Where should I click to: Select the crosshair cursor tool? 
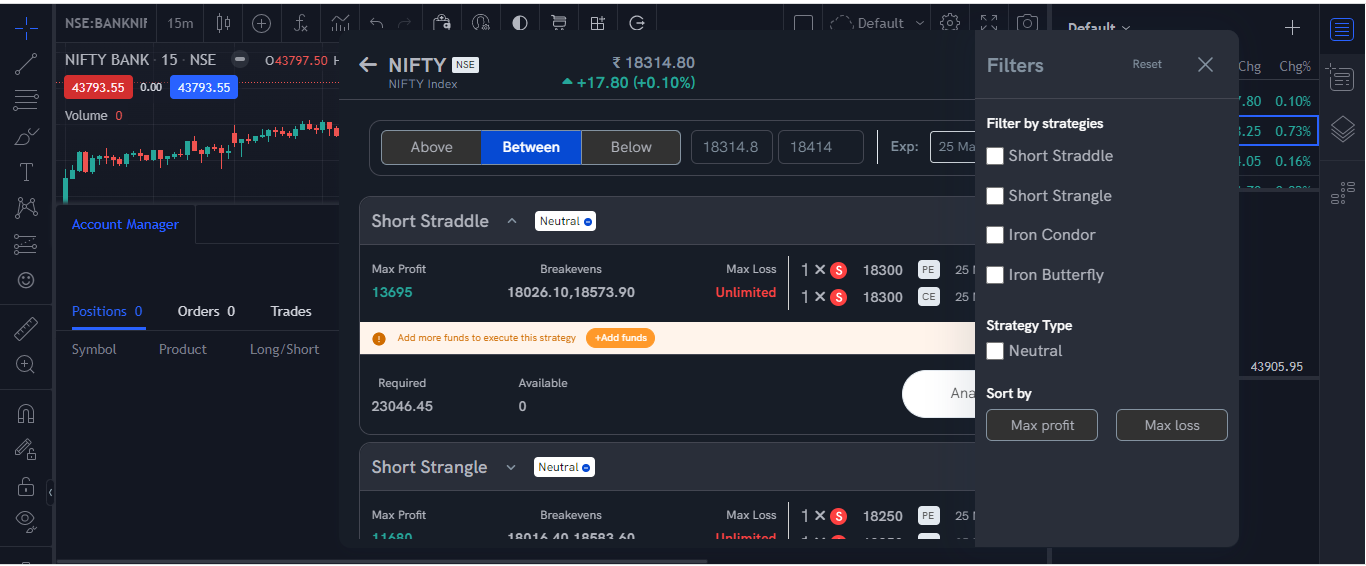[26, 27]
